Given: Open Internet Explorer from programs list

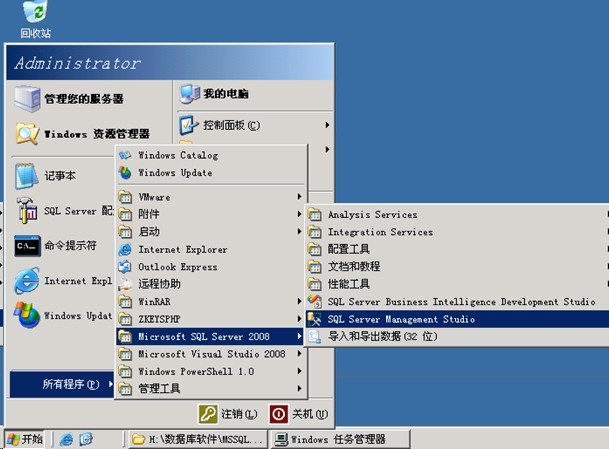Looking at the screenshot, I should pos(181,249).
